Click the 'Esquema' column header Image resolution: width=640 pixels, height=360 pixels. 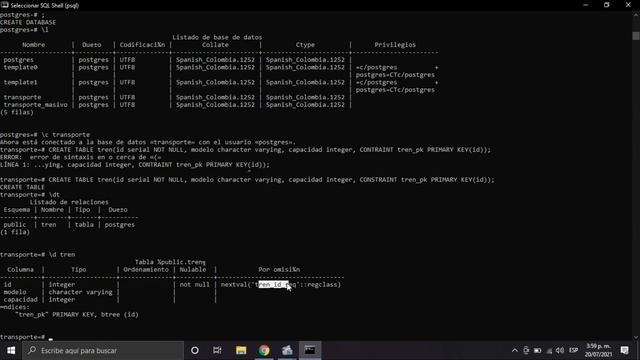pyautogui.click(x=17, y=209)
